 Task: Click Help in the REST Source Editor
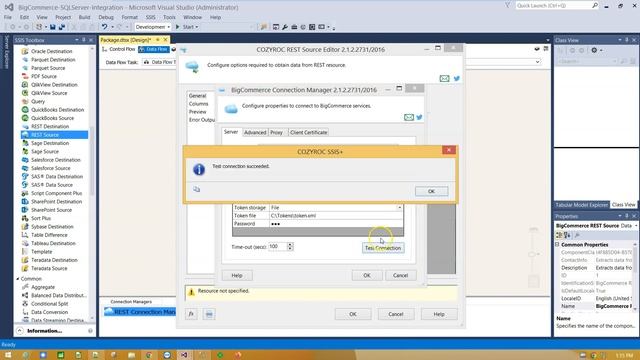click(x=439, y=314)
